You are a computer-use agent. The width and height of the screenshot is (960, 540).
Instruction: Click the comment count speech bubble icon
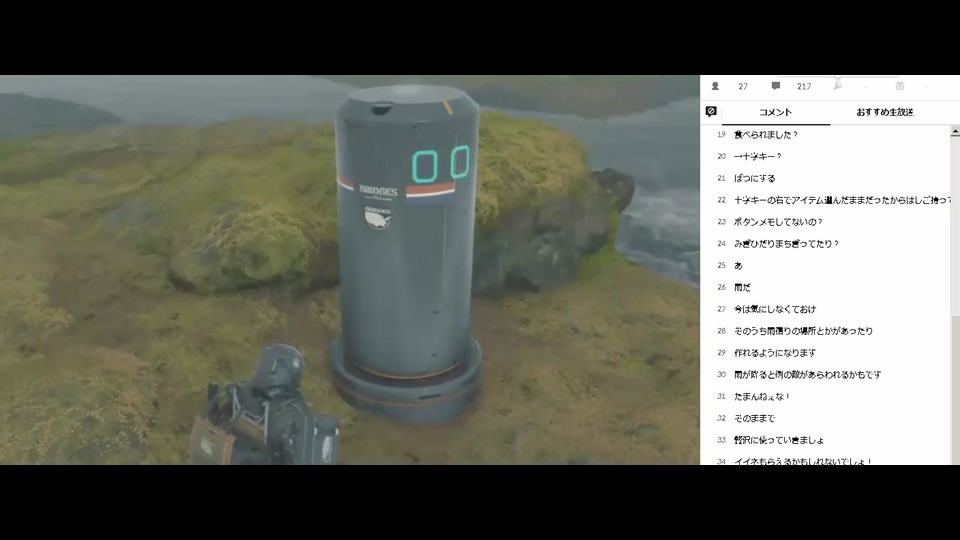pyautogui.click(x=776, y=86)
